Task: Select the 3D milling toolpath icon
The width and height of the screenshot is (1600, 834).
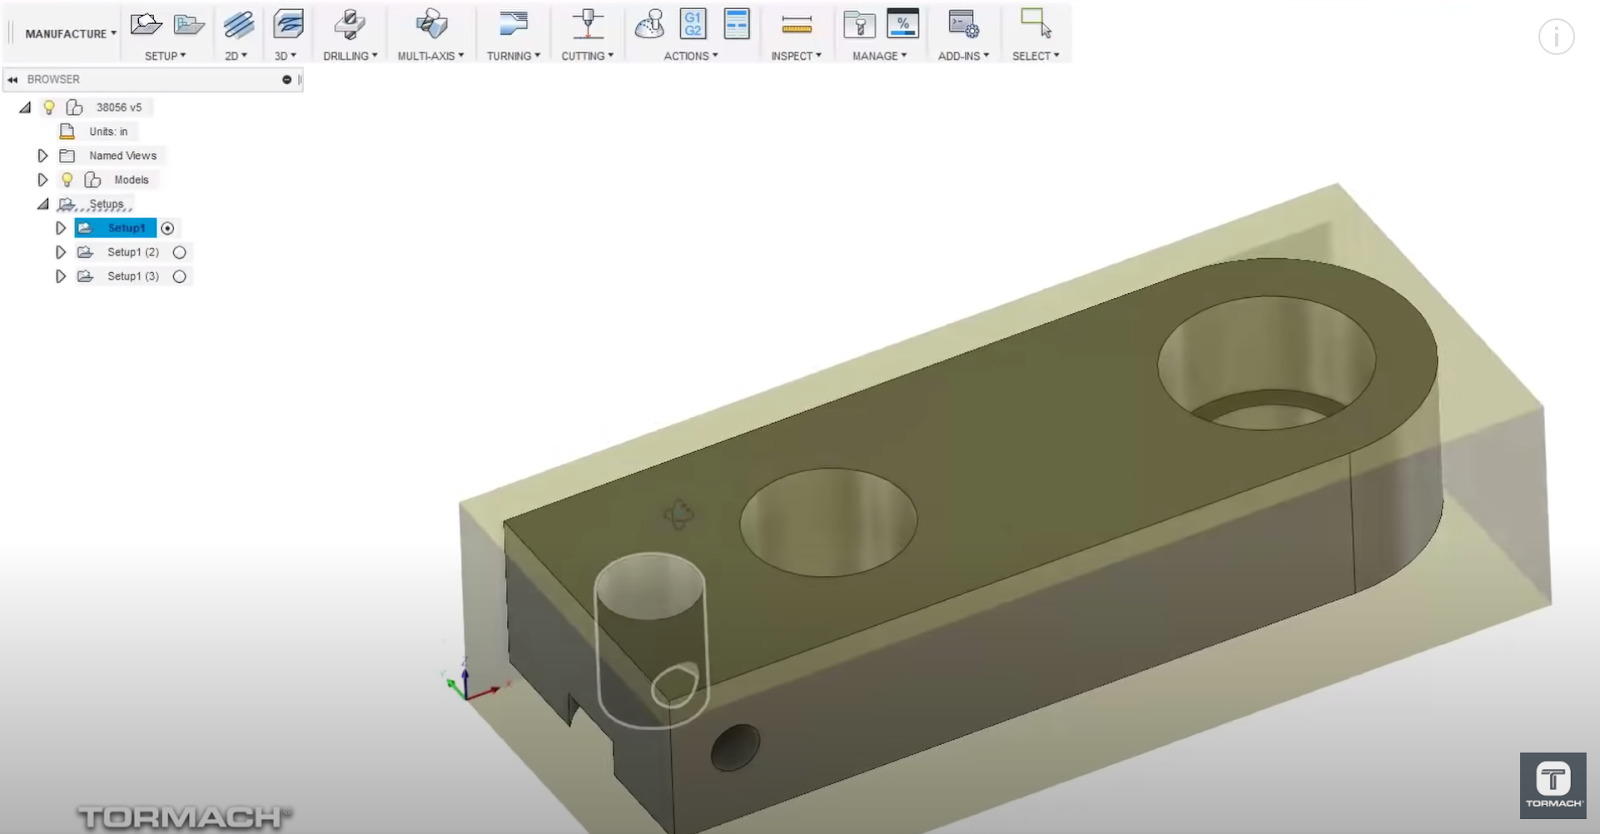Action: pyautogui.click(x=288, y=24)
